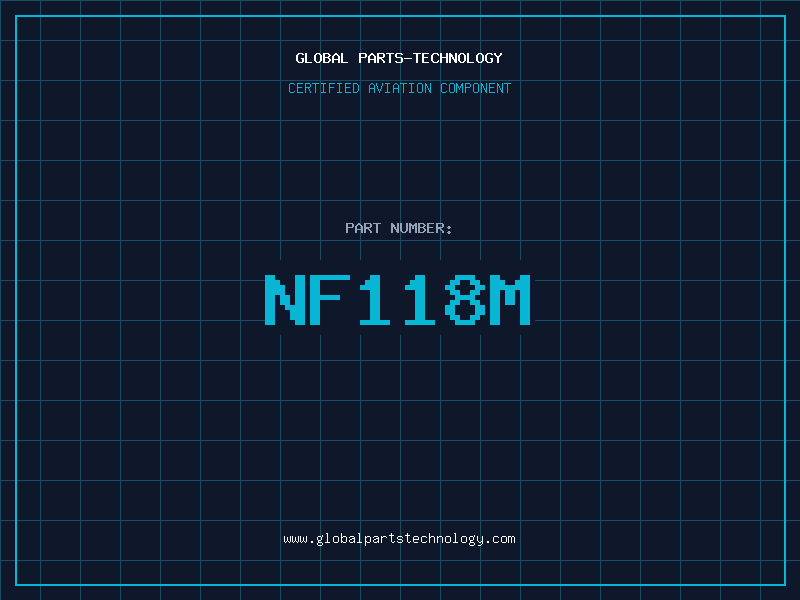Click the 'www' prefix of the URL
The width and height of the screenshot is (800, 600).
point(294,539)
